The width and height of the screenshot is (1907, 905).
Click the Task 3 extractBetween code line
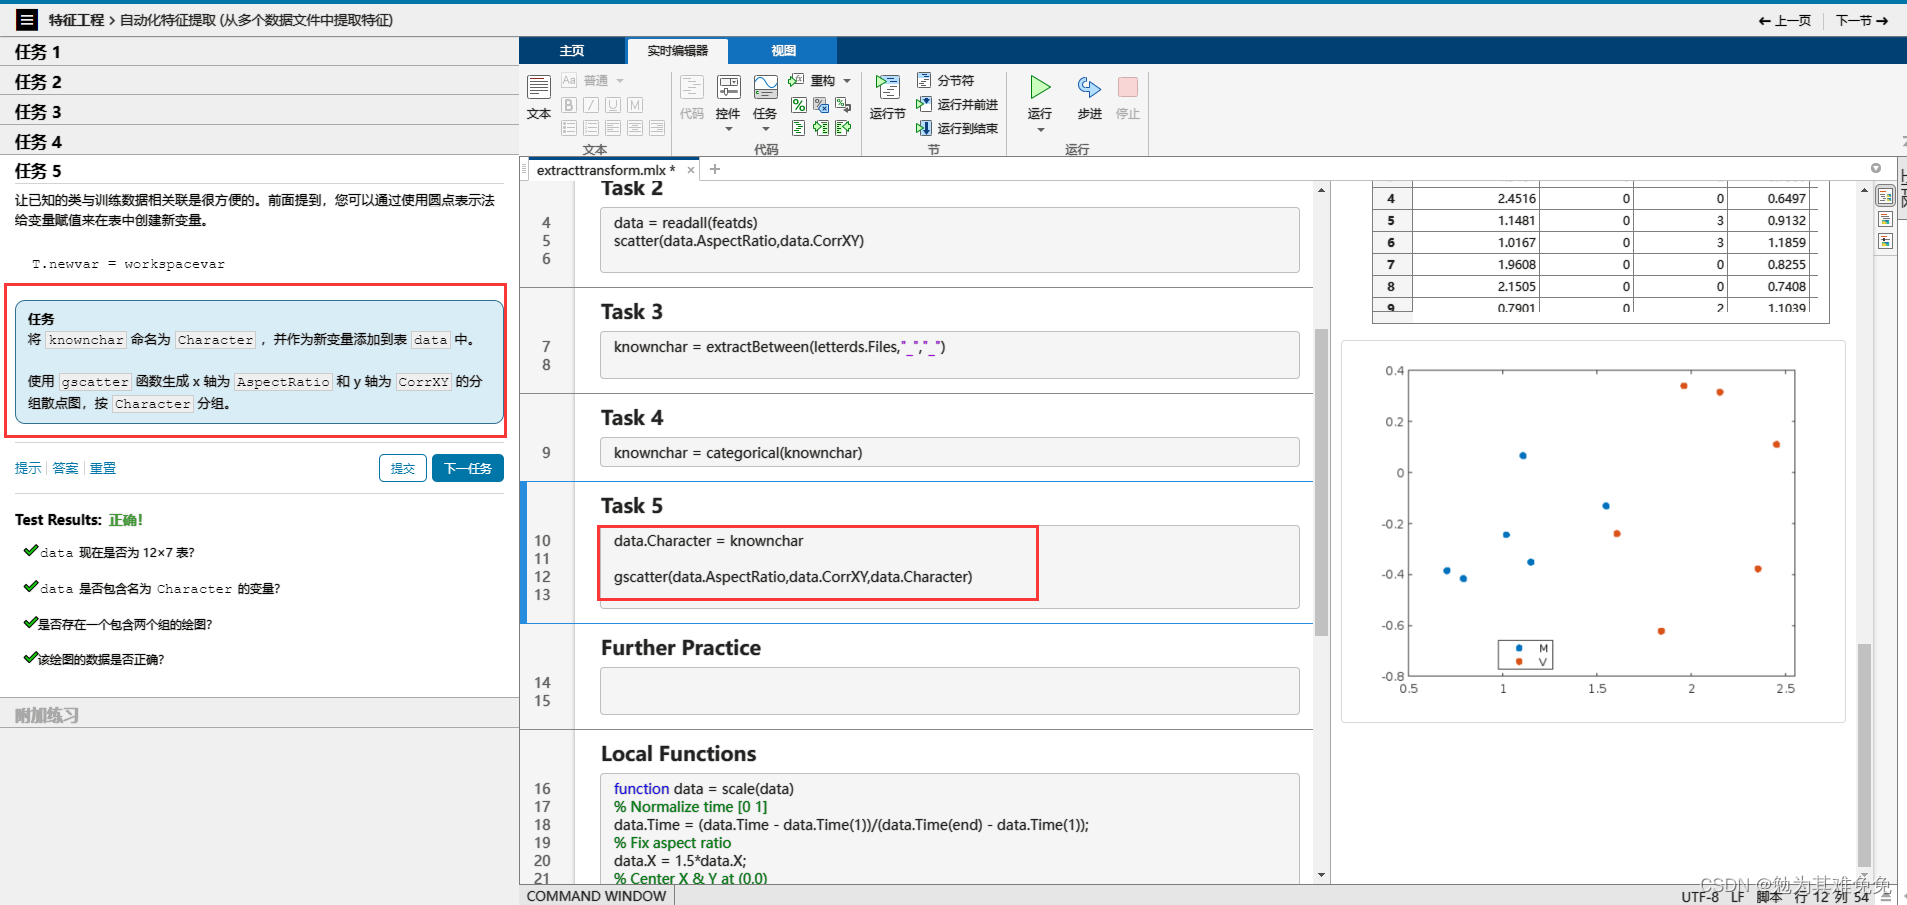[779, 347]
